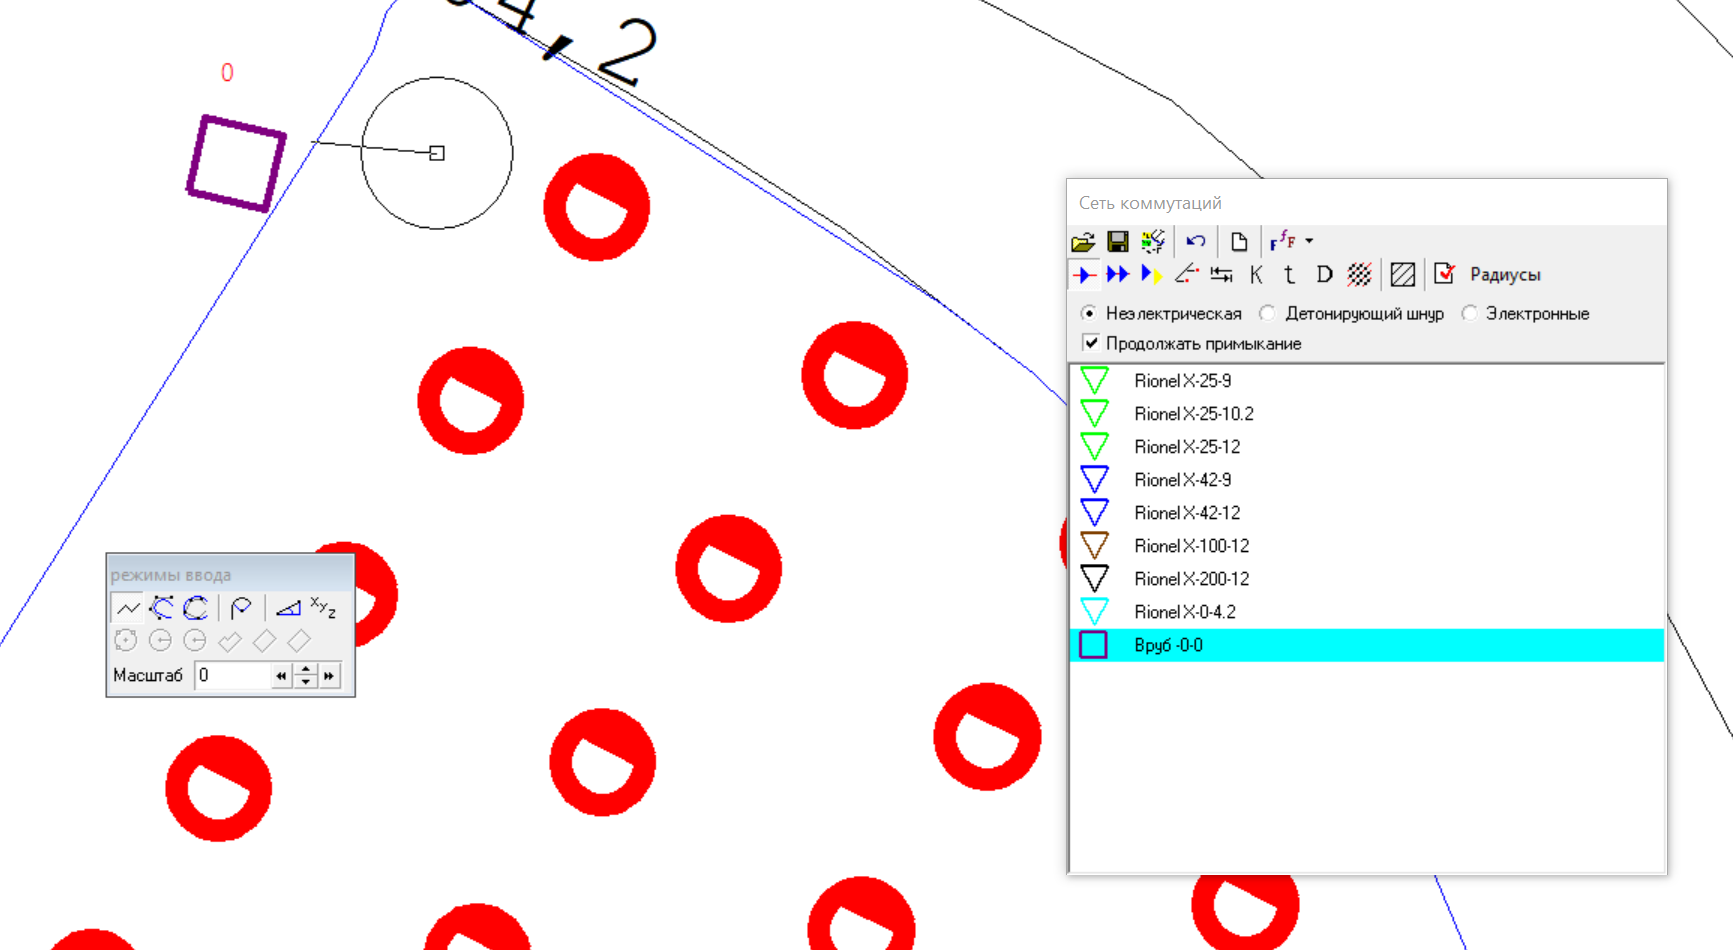Click the angle with red dots tool
1733x950 pixels.
click(x=1187, y=274)
